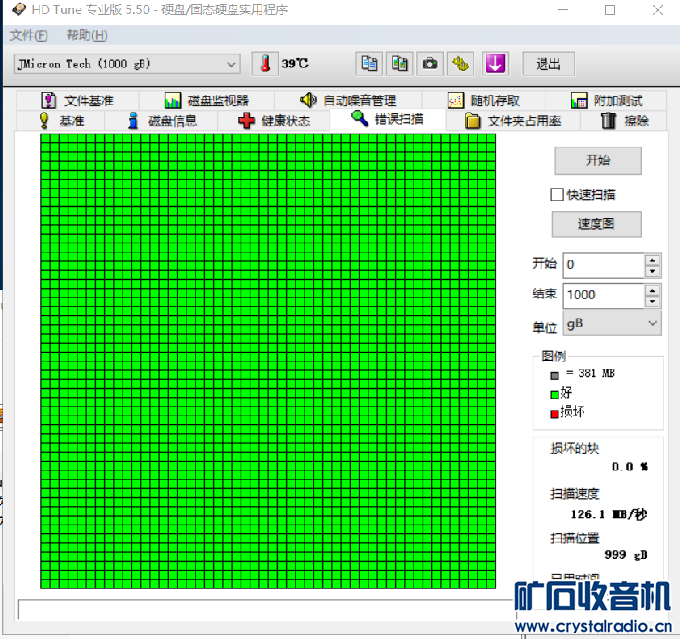This screenshot has height=639, width=680.
Task: Decrease the 开始 value with down arrow
Action: [652, 272]
